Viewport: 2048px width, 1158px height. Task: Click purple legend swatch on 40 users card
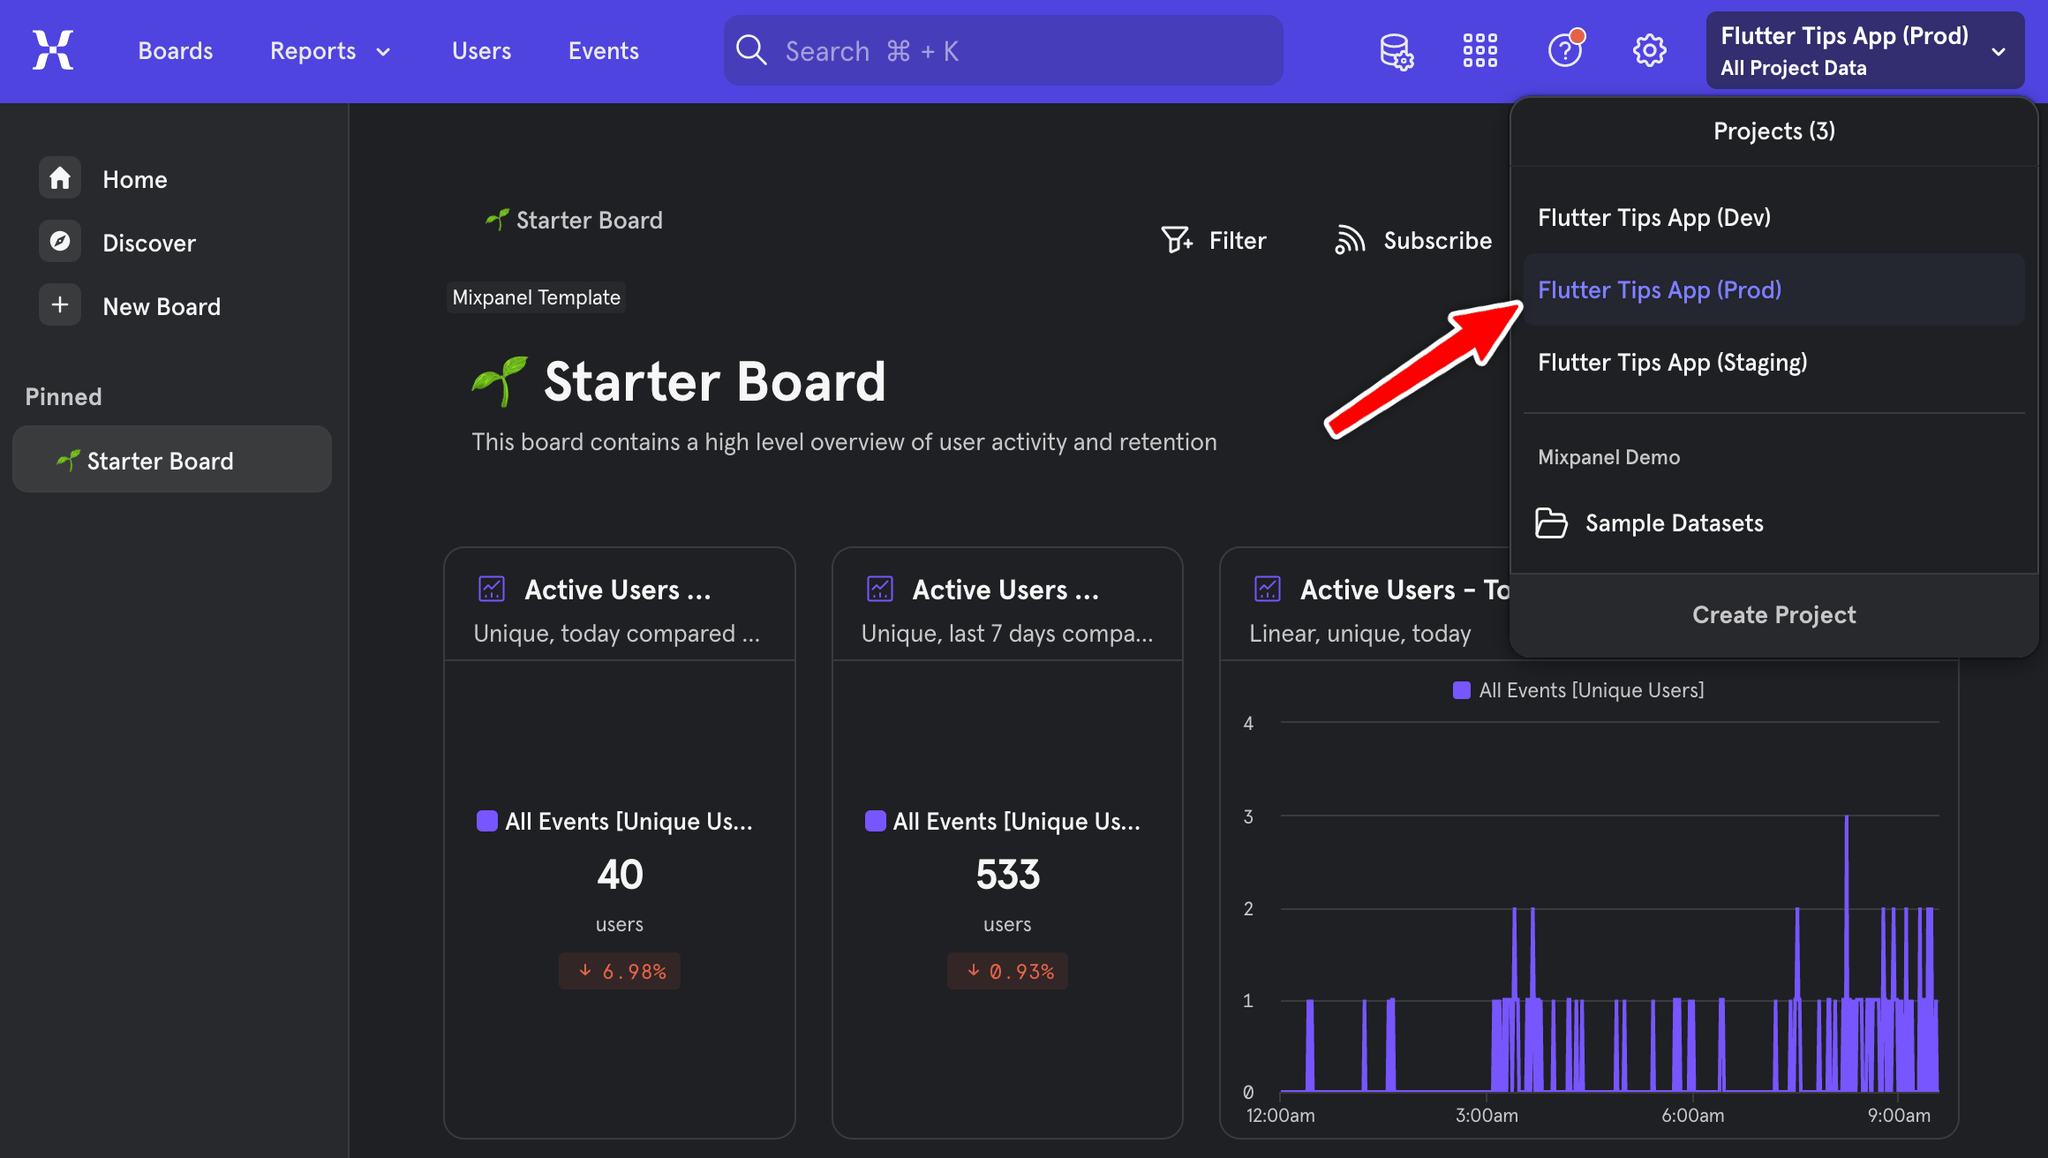487,821
